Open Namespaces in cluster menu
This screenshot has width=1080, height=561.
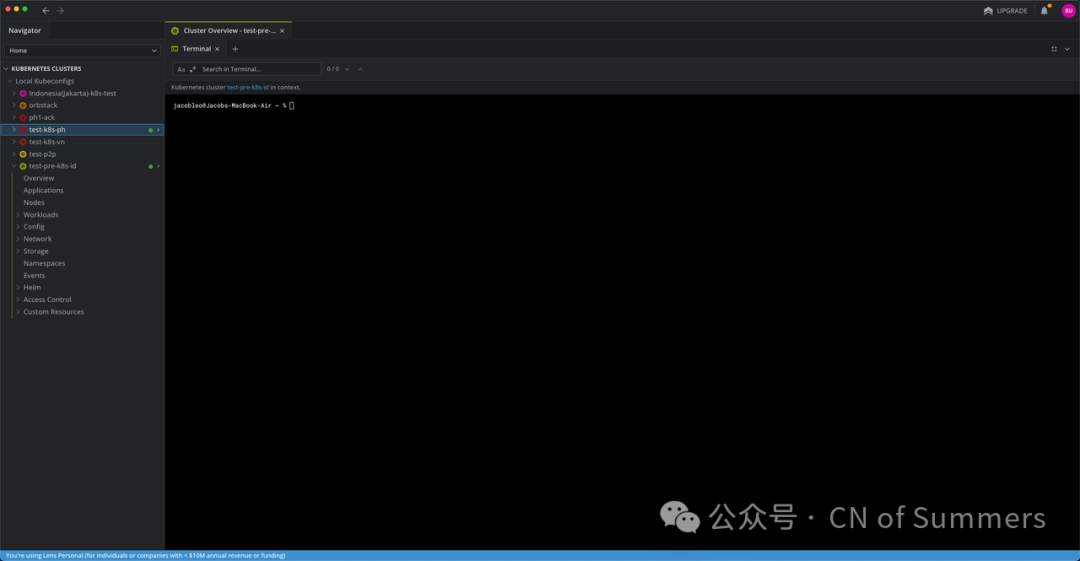coord(44,263)
